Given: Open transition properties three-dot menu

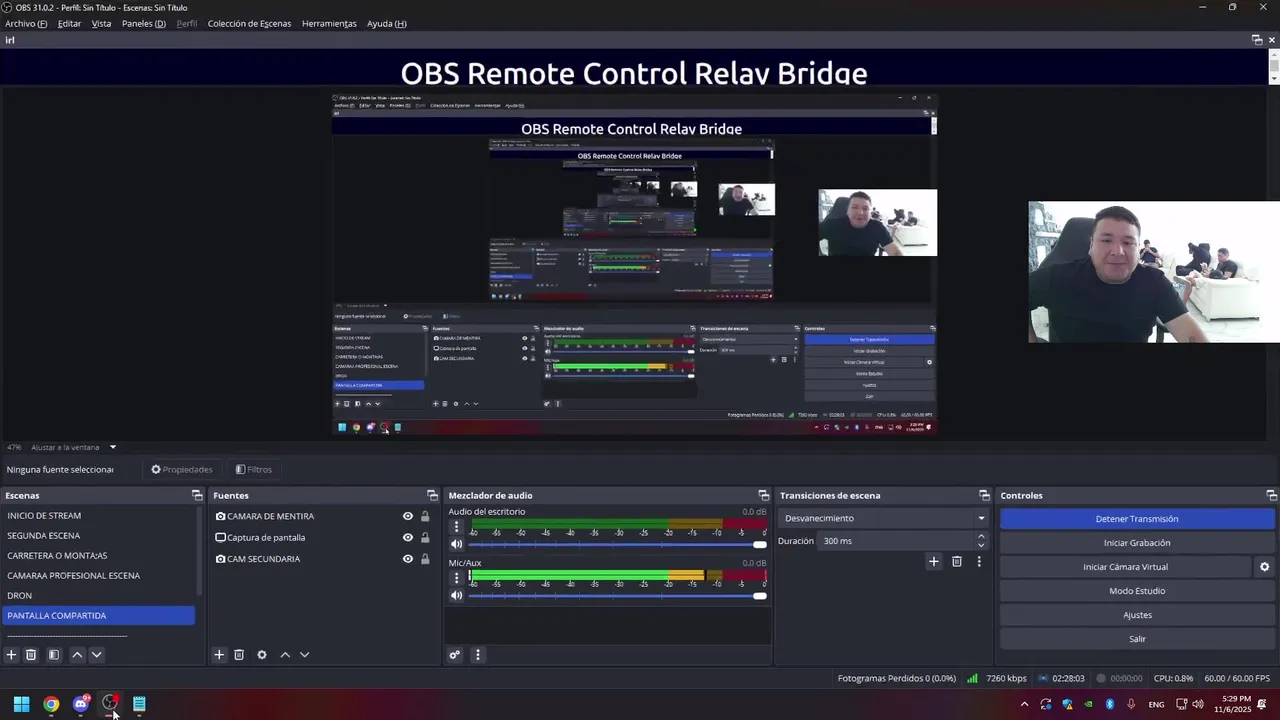Looking at the screenshot, I should 979,562.
